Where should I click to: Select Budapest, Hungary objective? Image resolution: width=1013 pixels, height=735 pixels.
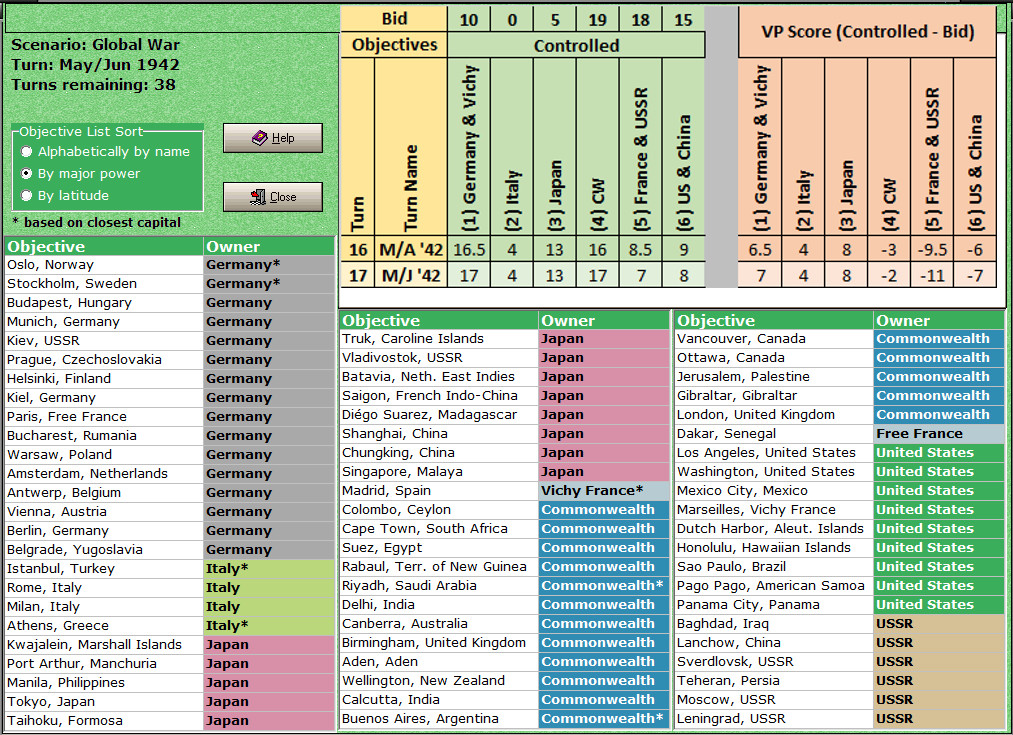pos(169,303)
